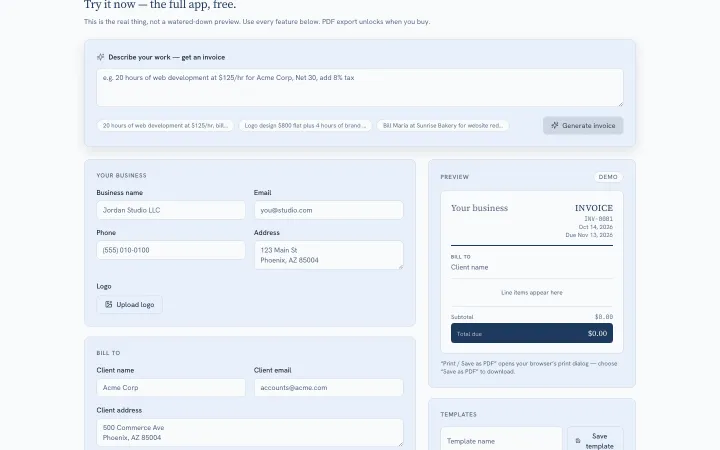The width and height of the screenshot is (720, 450).
Task: Click the Upload logo button
Action: point(129,304)
